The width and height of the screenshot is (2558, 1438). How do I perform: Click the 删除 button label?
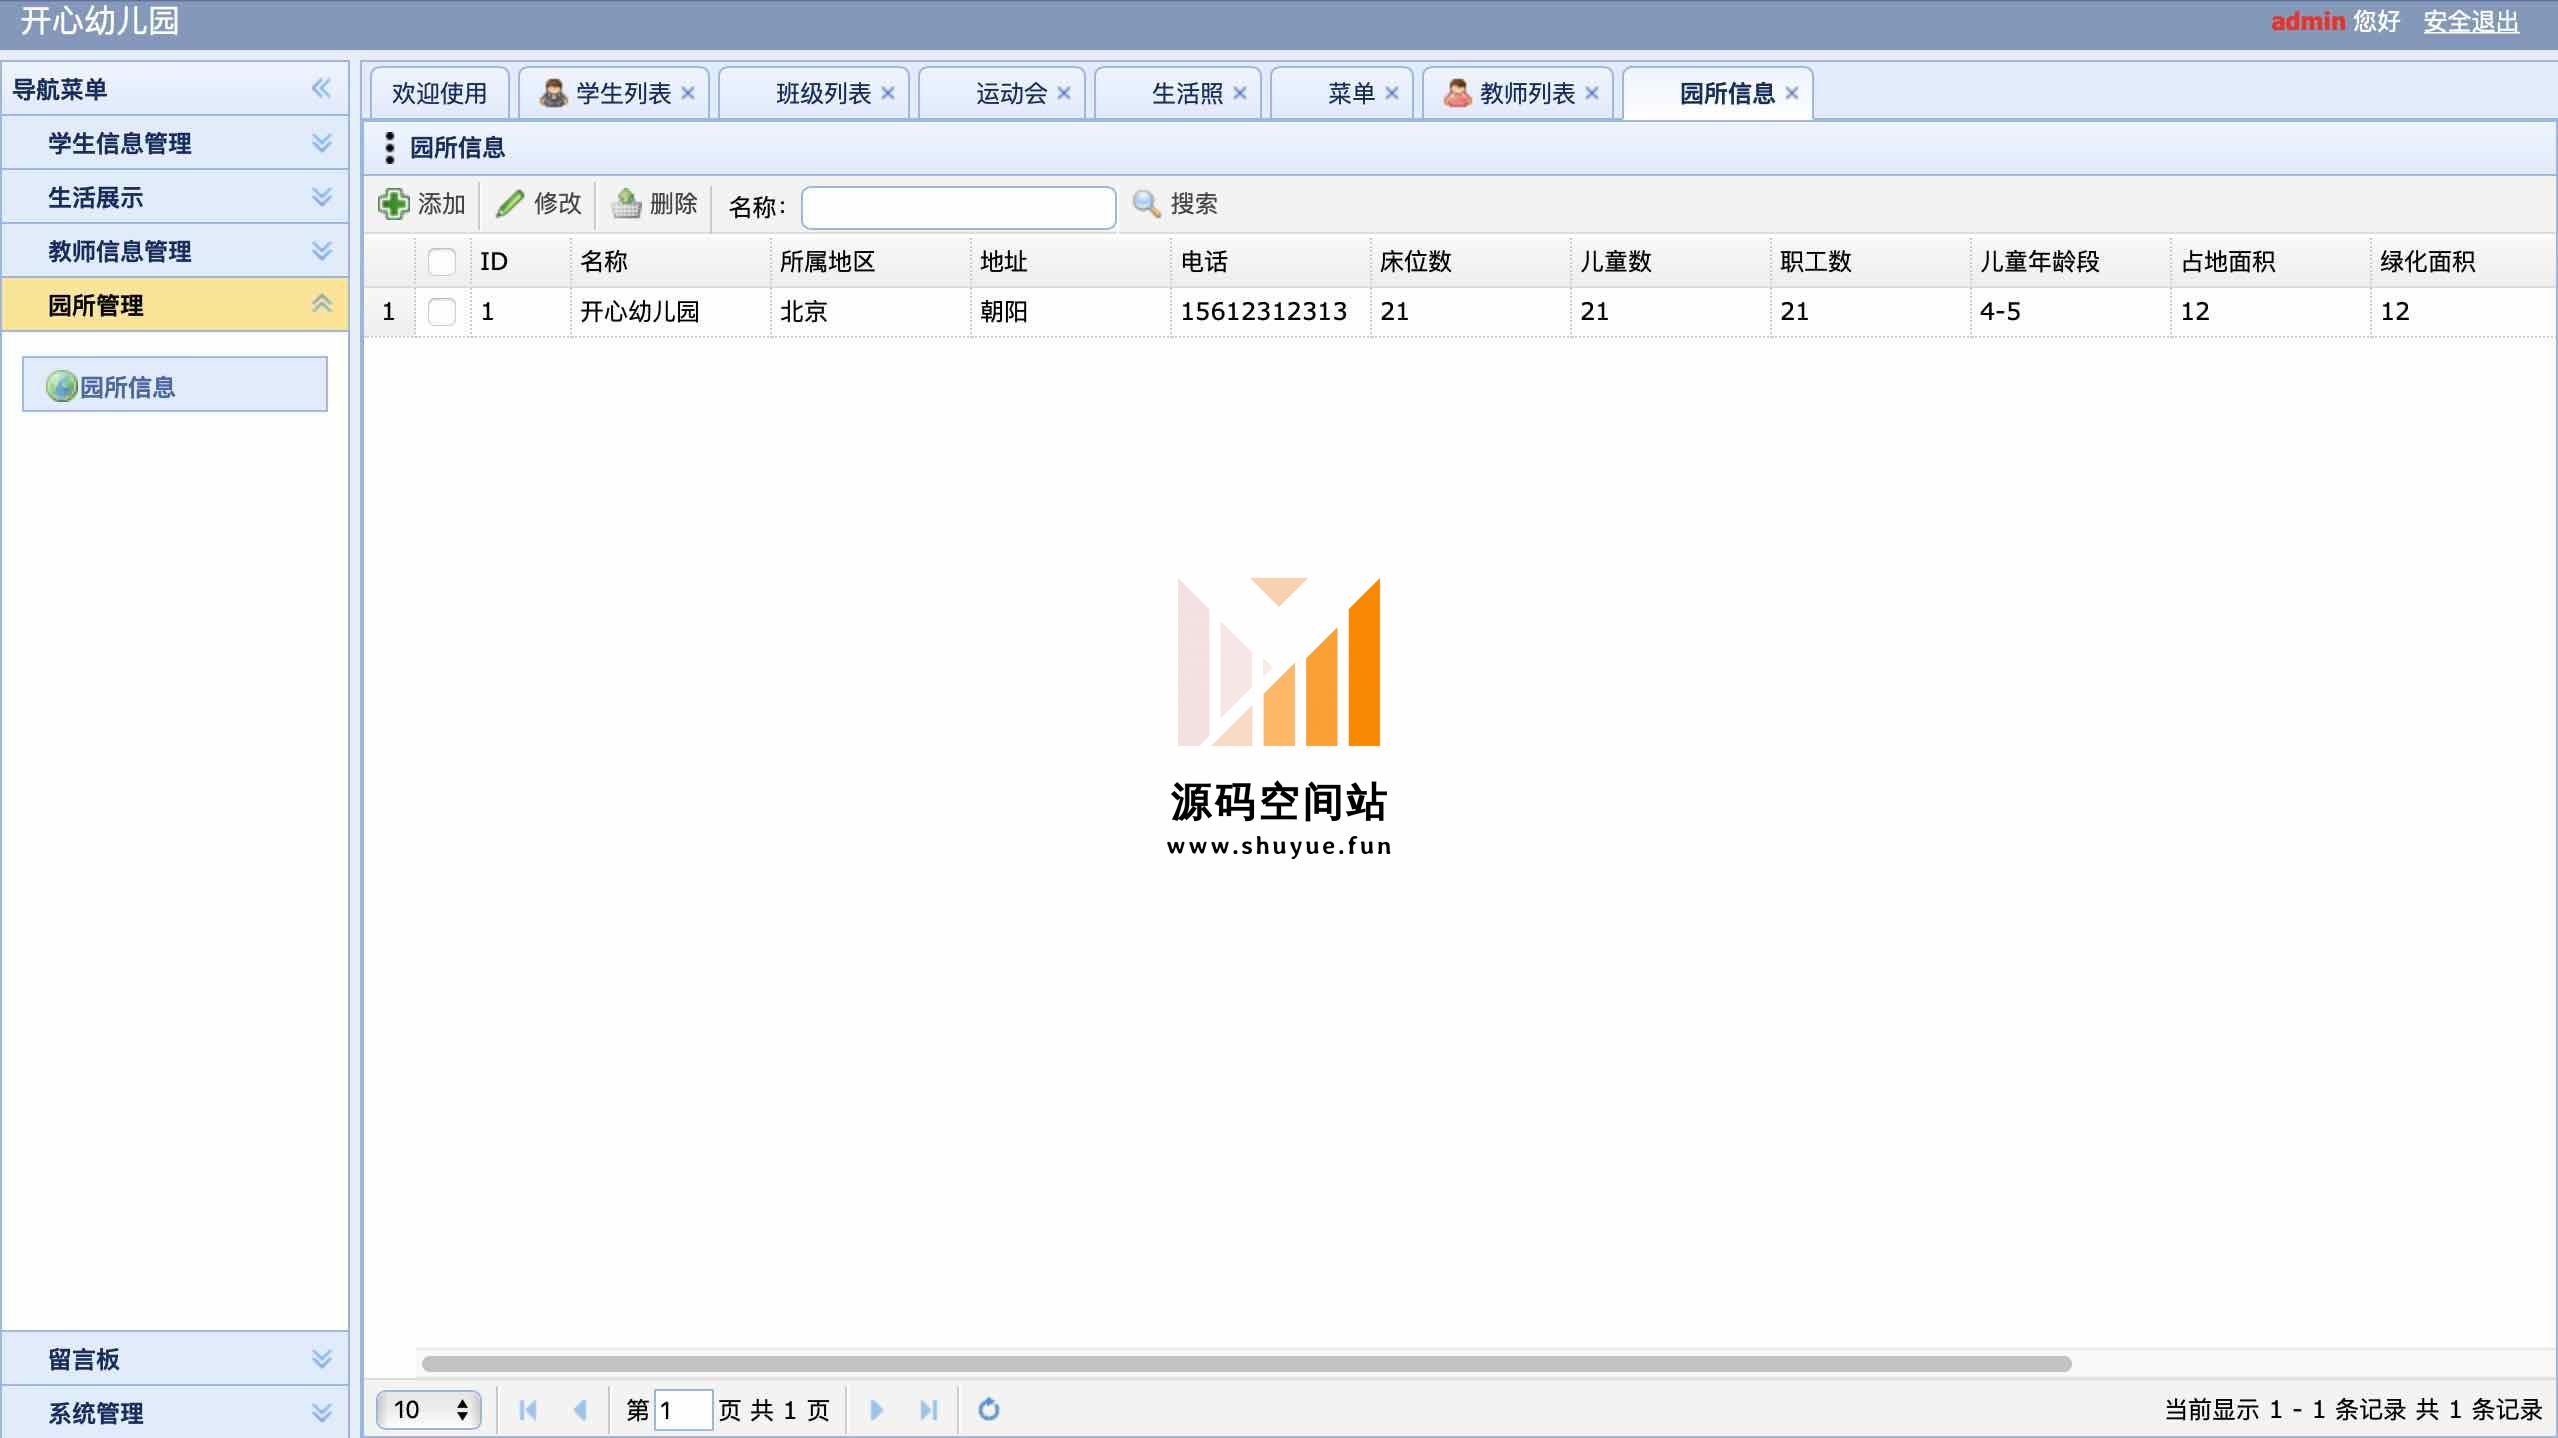(674, 204)
